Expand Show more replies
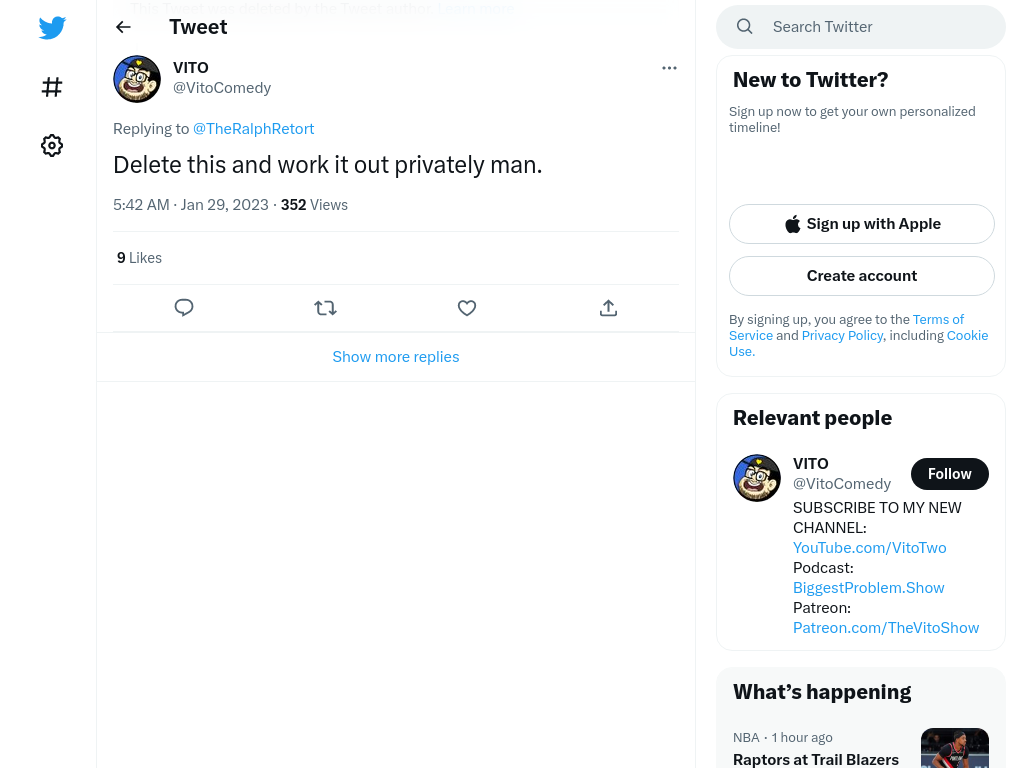The width and height of the screenshot is (1024, 768). click(396, 357)
